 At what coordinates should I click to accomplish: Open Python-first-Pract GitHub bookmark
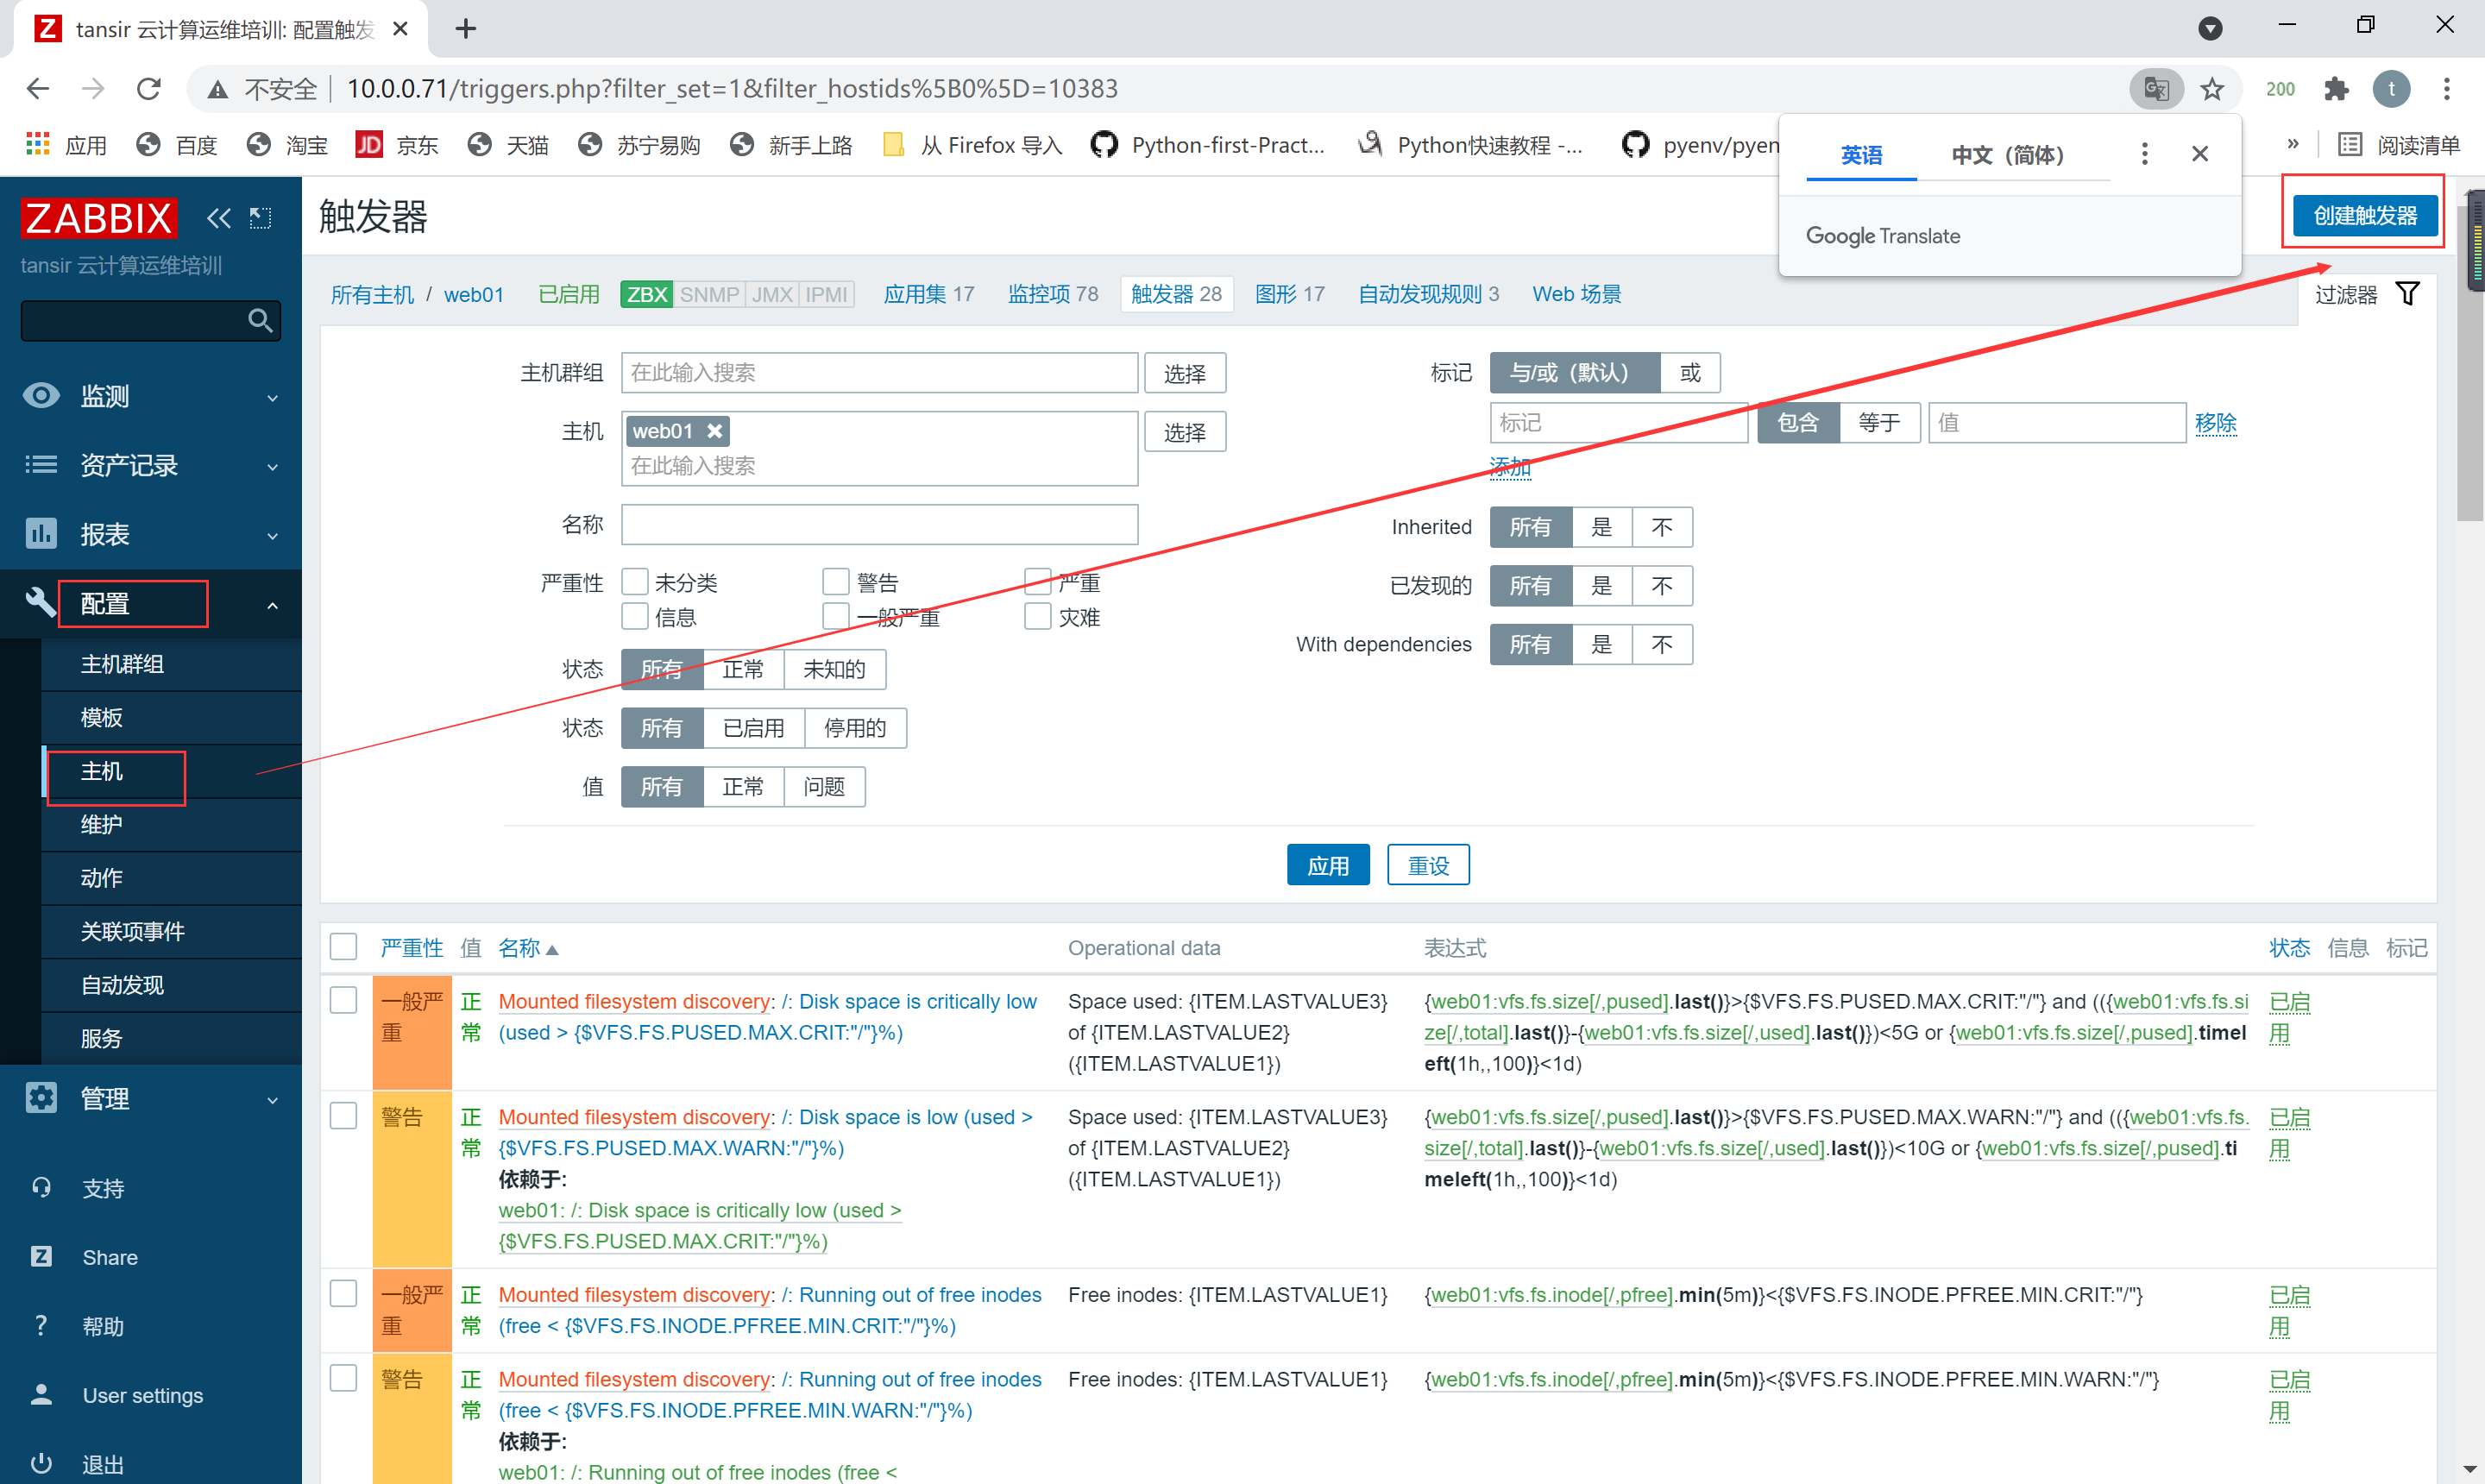coord(1208,145)
